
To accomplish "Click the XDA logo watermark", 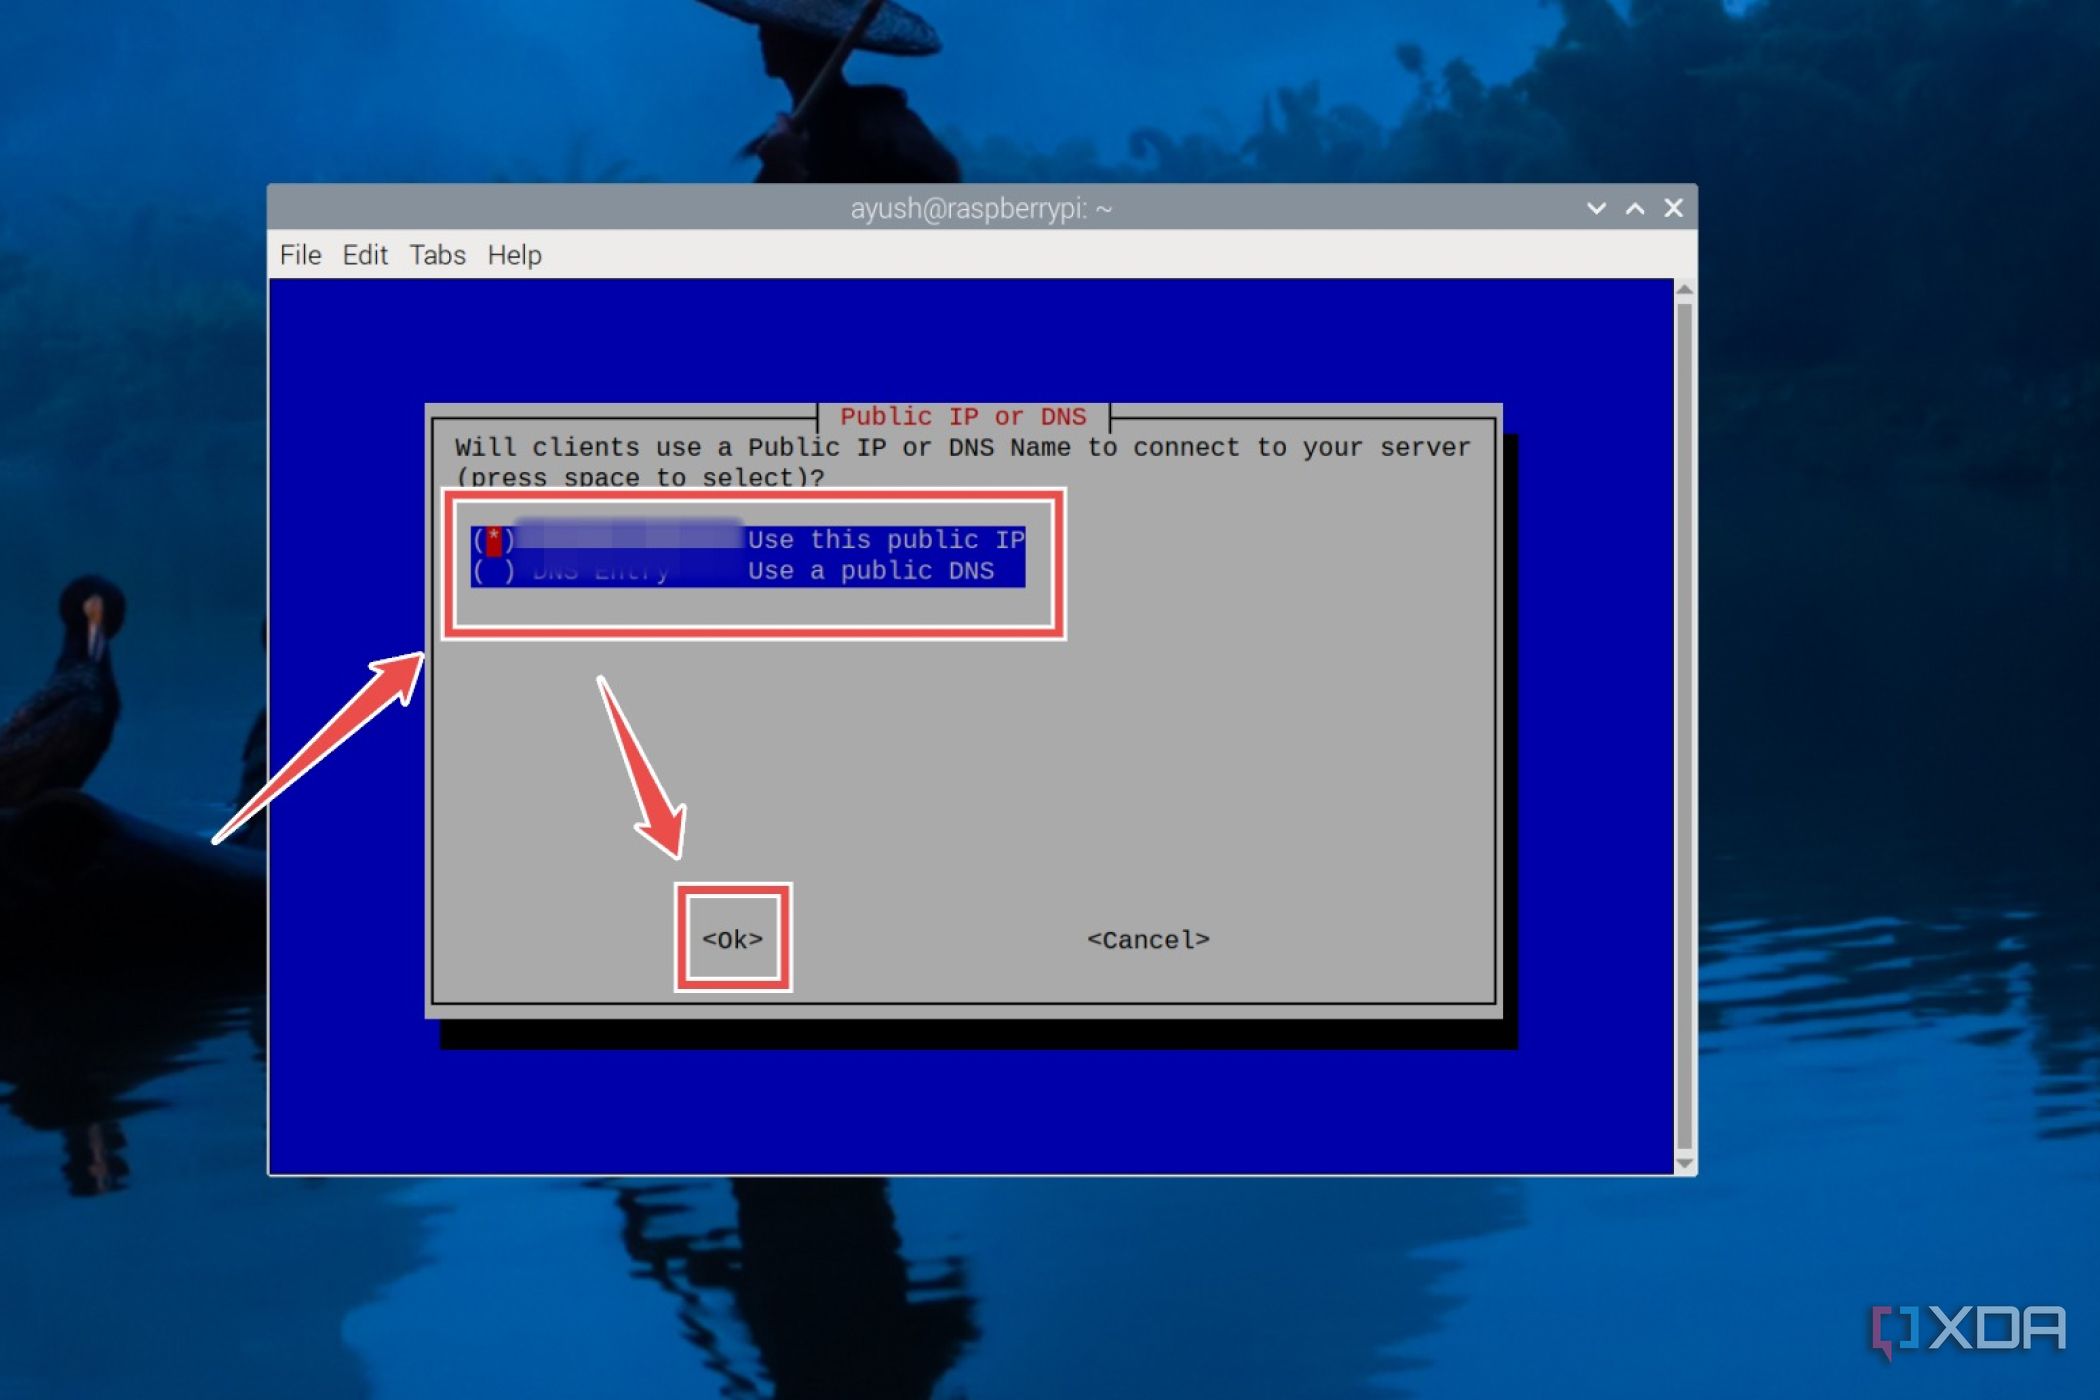I will tap(1968, 1330).
